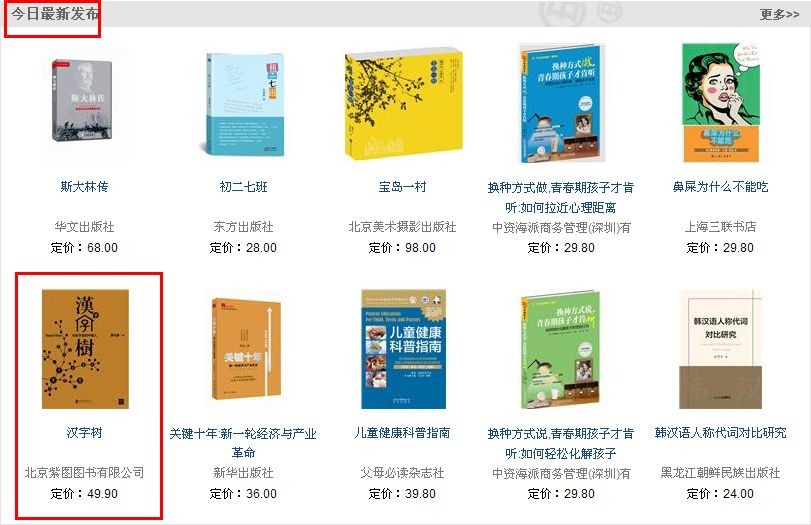This screenshot has width=811, height=525.
Task: Open the 初二七班 title link
Action: (244, 187)
